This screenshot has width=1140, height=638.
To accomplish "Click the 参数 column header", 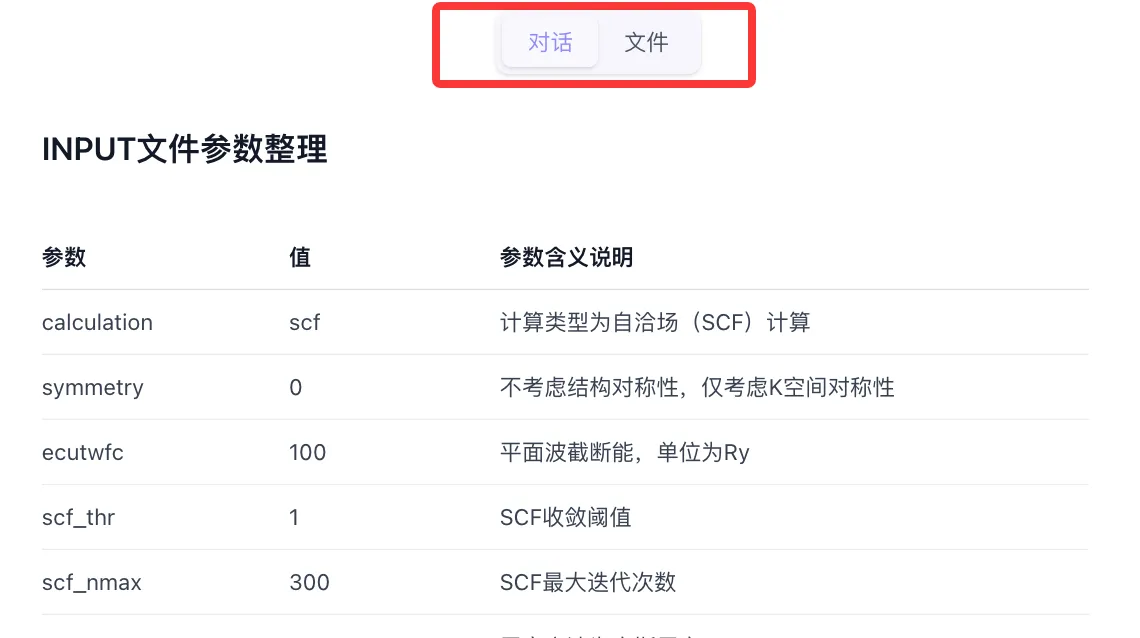I will tap(64, 257).
